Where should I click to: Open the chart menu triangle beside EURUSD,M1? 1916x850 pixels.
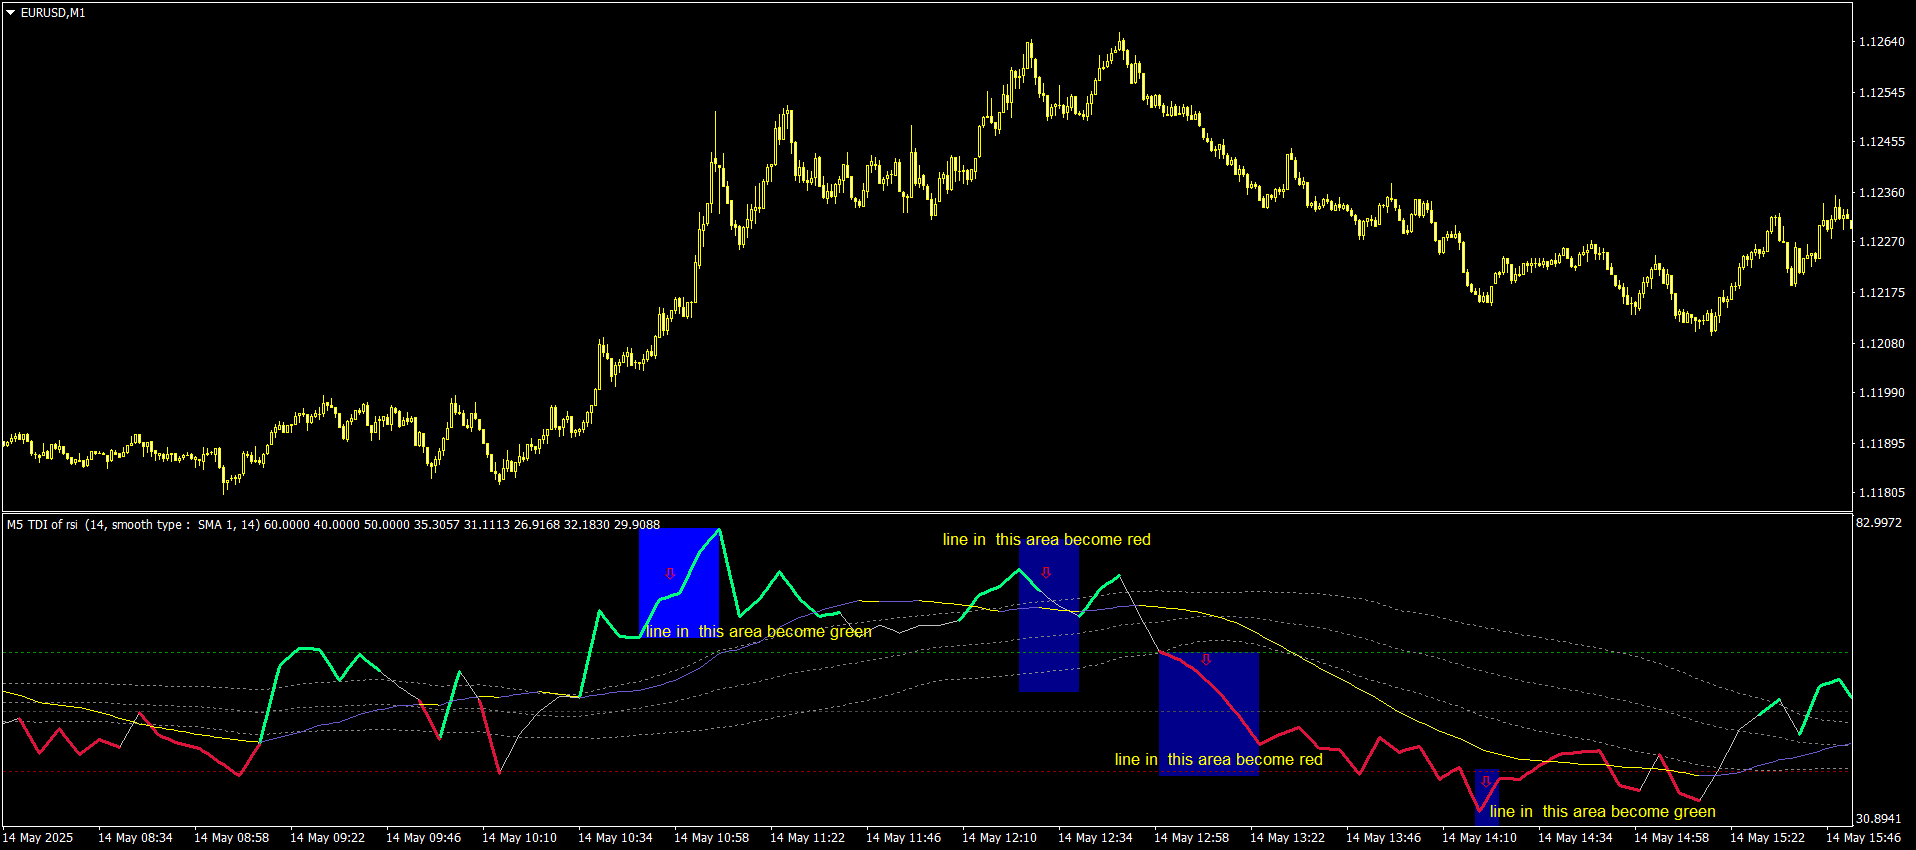coord(11,13)
